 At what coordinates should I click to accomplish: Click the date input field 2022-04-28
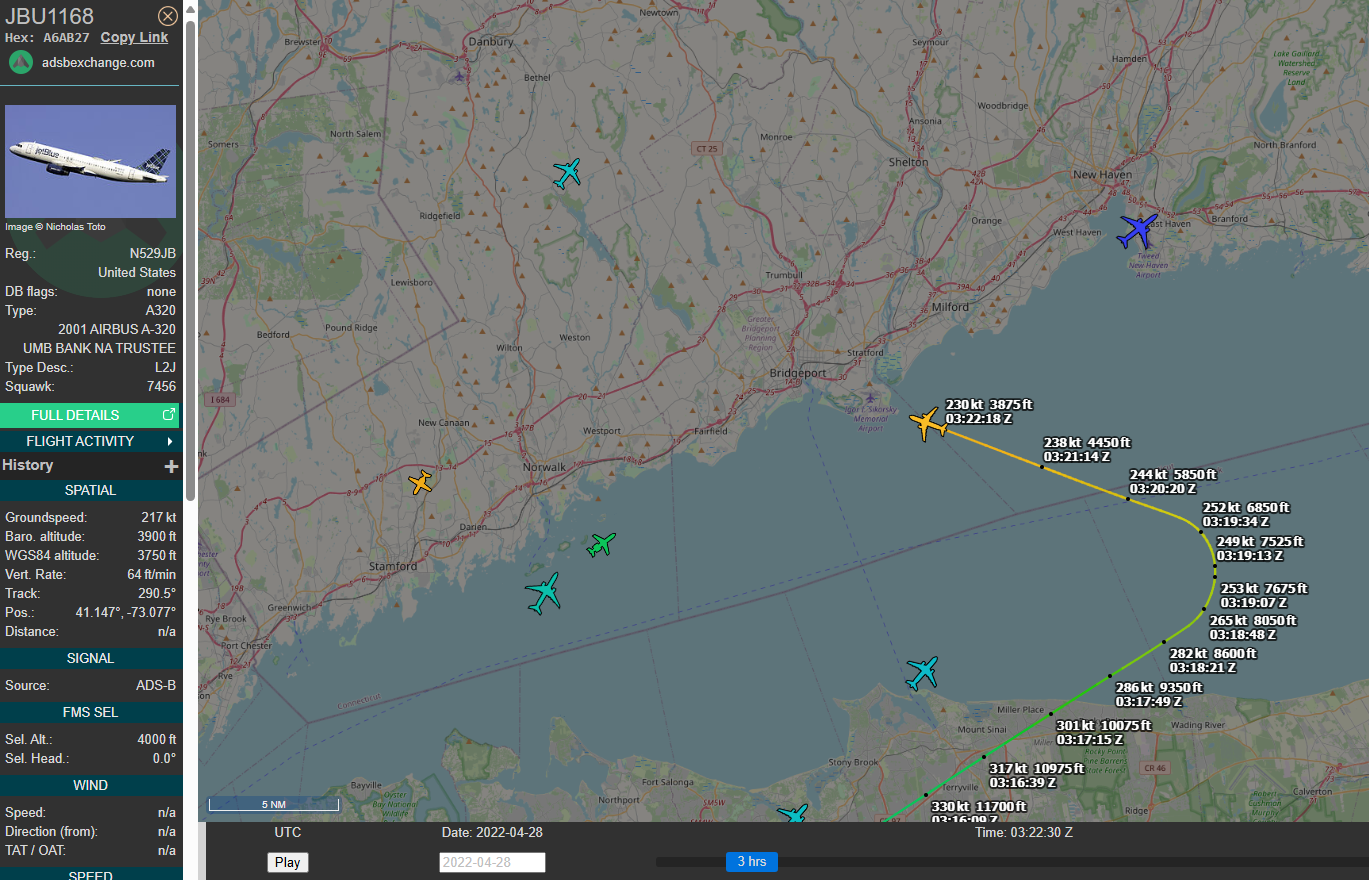tap(492, 862)
